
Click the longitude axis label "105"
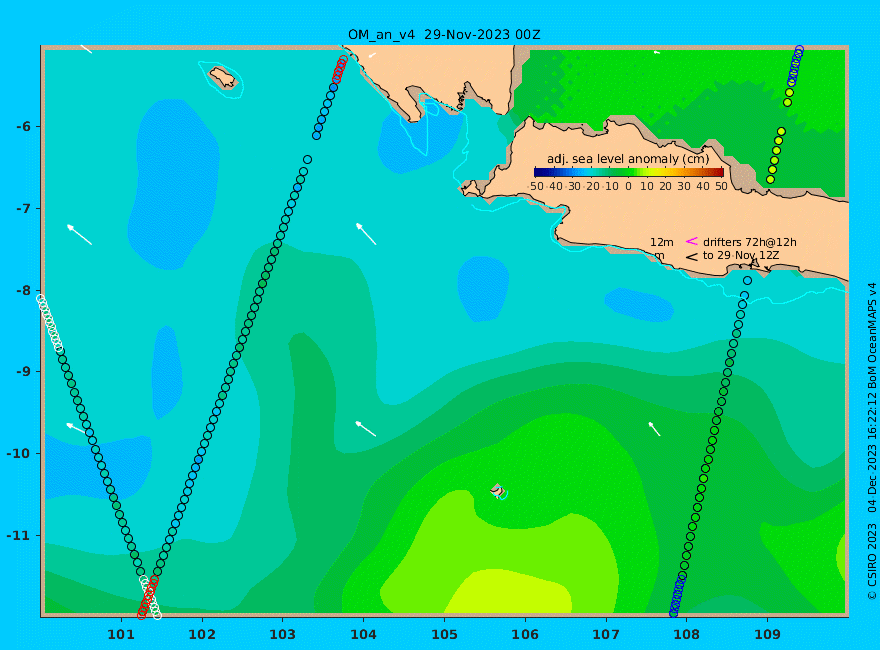click(444, 634)
